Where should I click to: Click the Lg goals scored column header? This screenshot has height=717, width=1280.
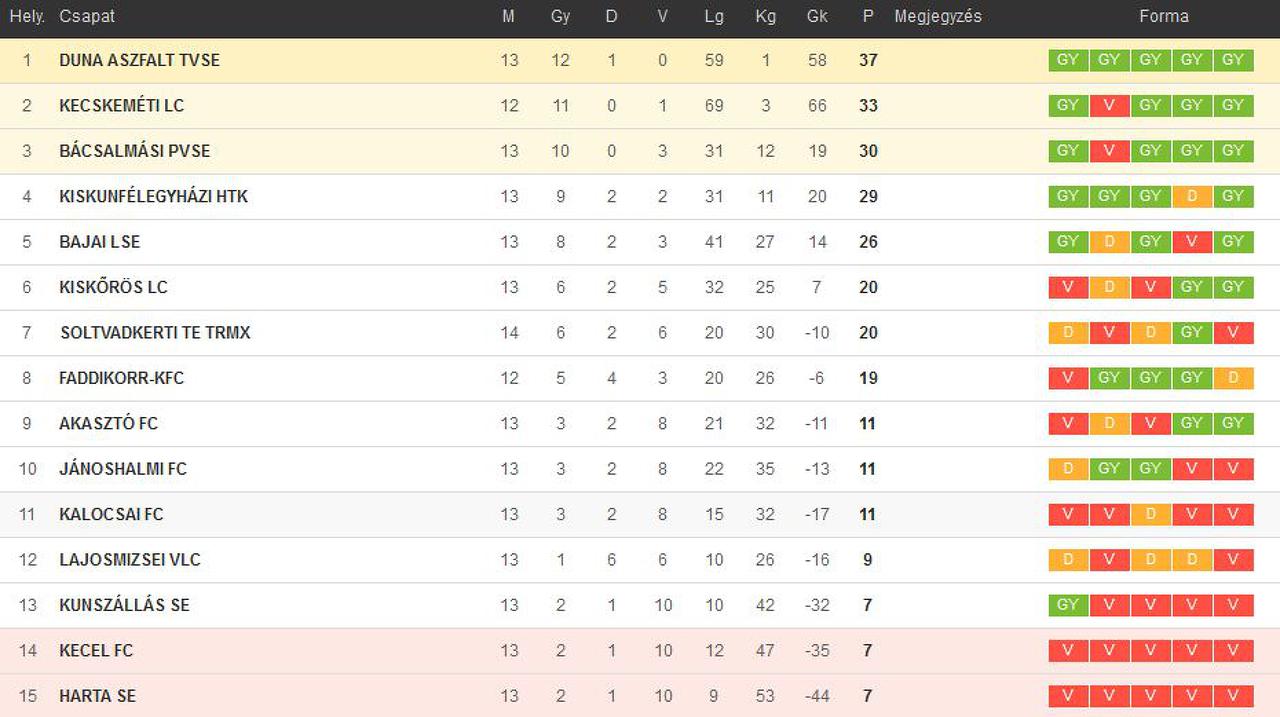tap(713, 16)
